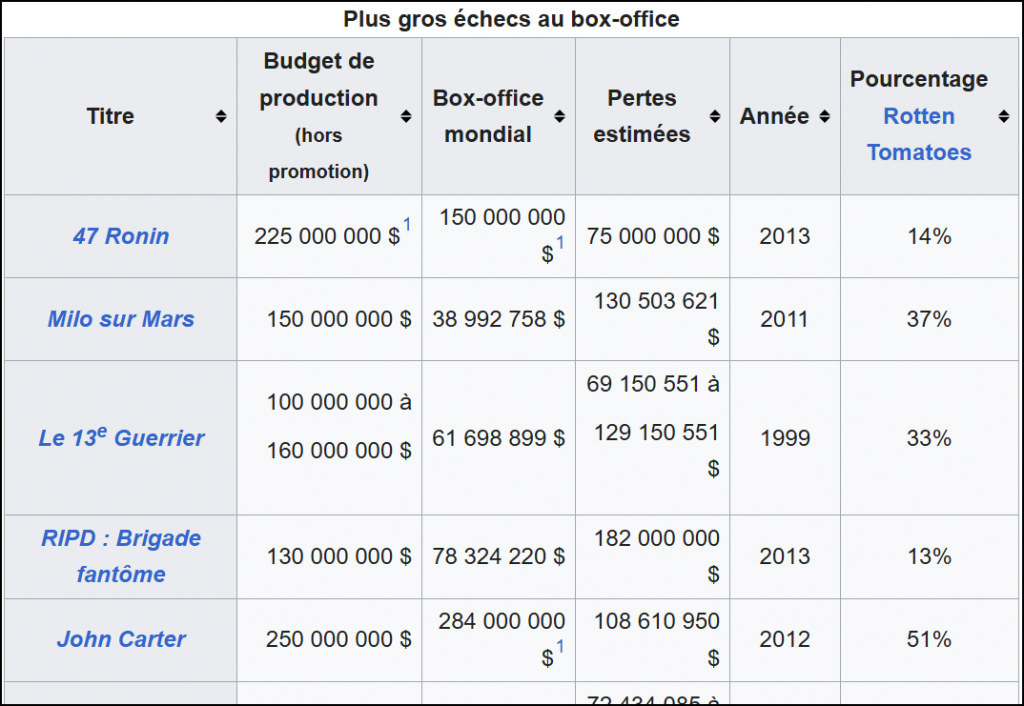Select the year 2013 in the RIPD row
Image resolution: width=1024 pixels, height=706 pixels.
(784, 556)
